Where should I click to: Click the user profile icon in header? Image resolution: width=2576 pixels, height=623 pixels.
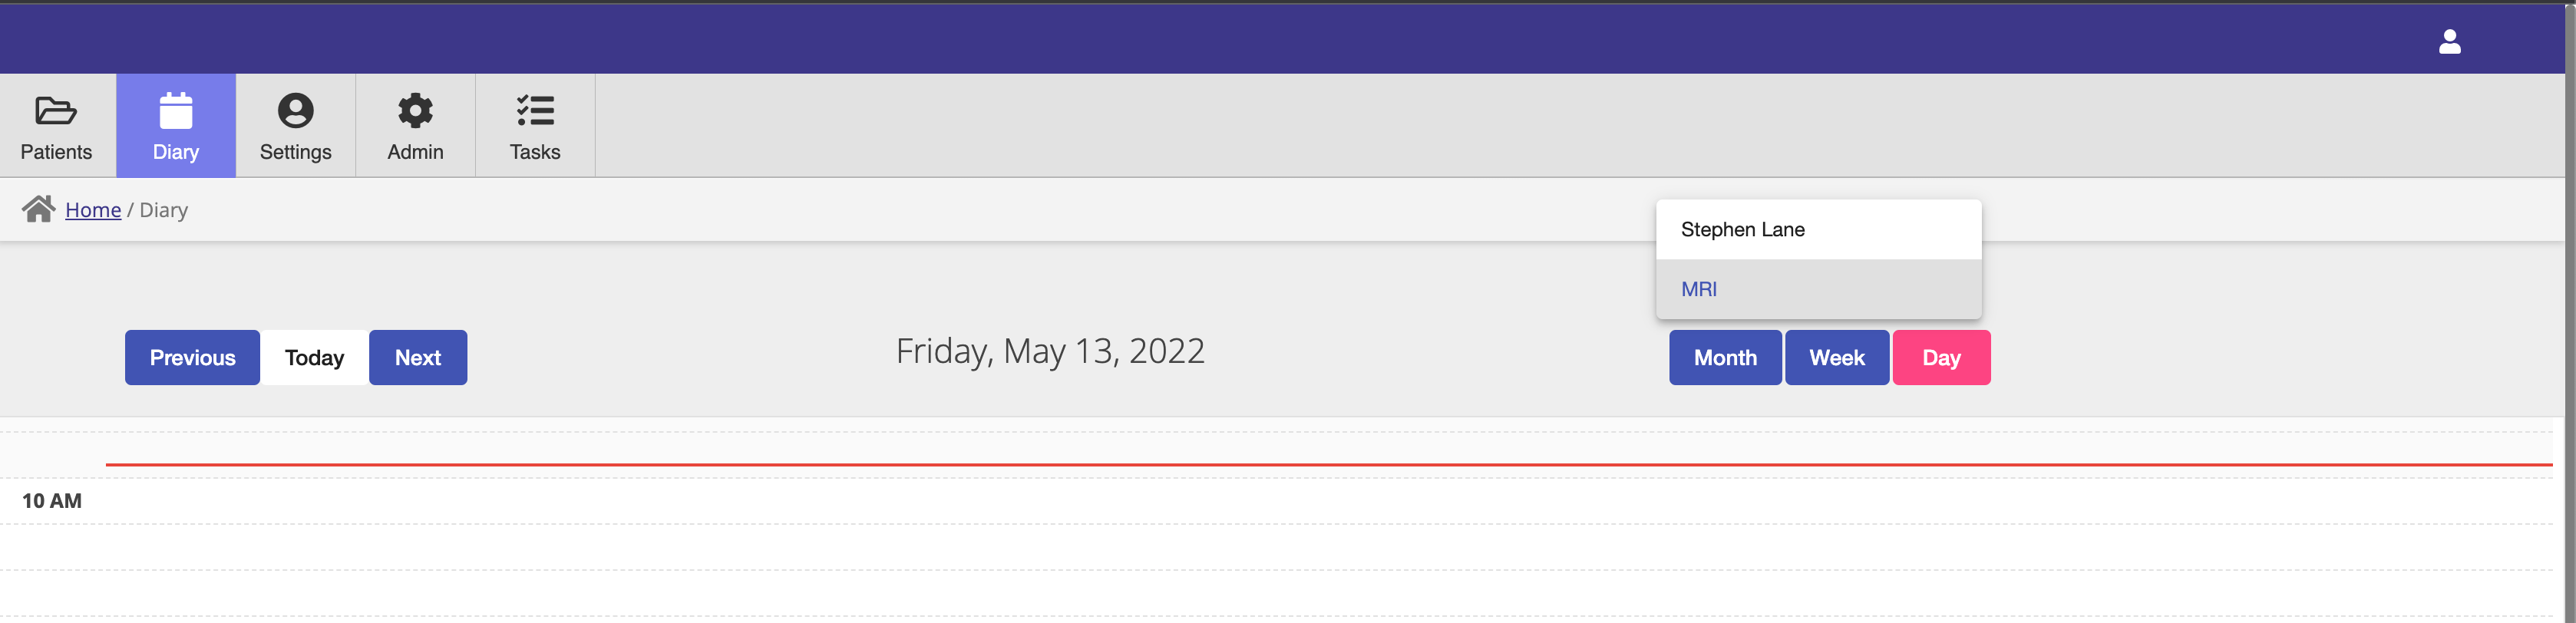pos(2449,41)
